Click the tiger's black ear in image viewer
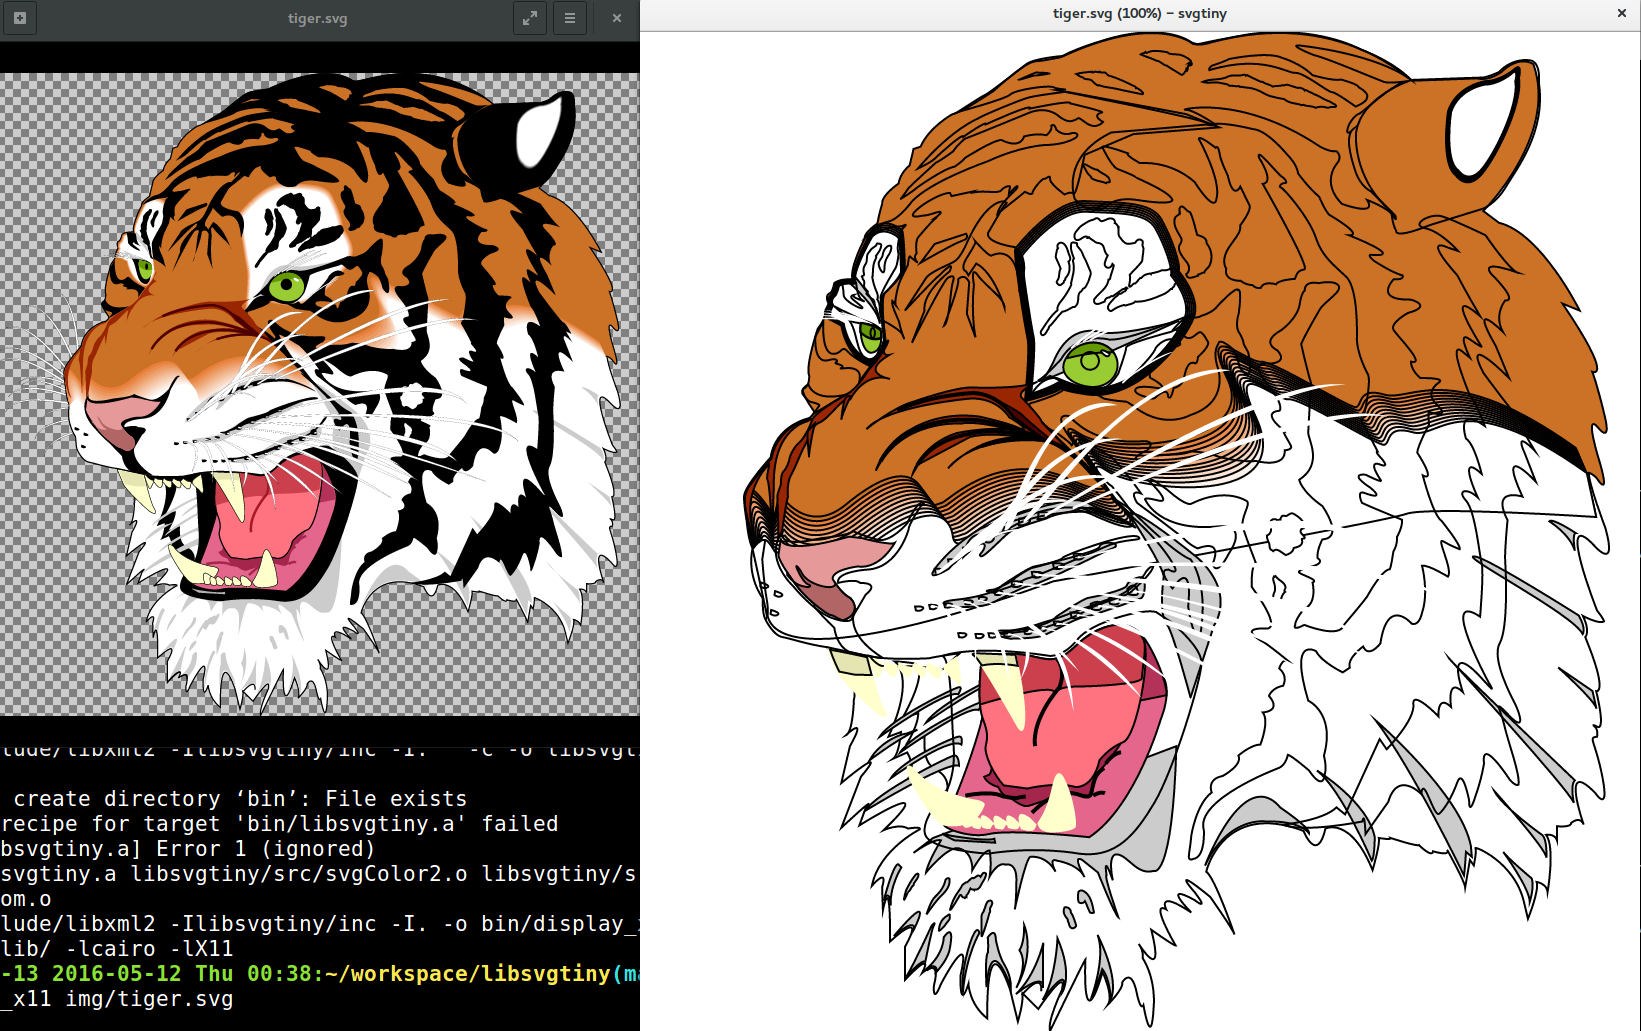The image size is (1641, 1031). [x=500, y=150]
